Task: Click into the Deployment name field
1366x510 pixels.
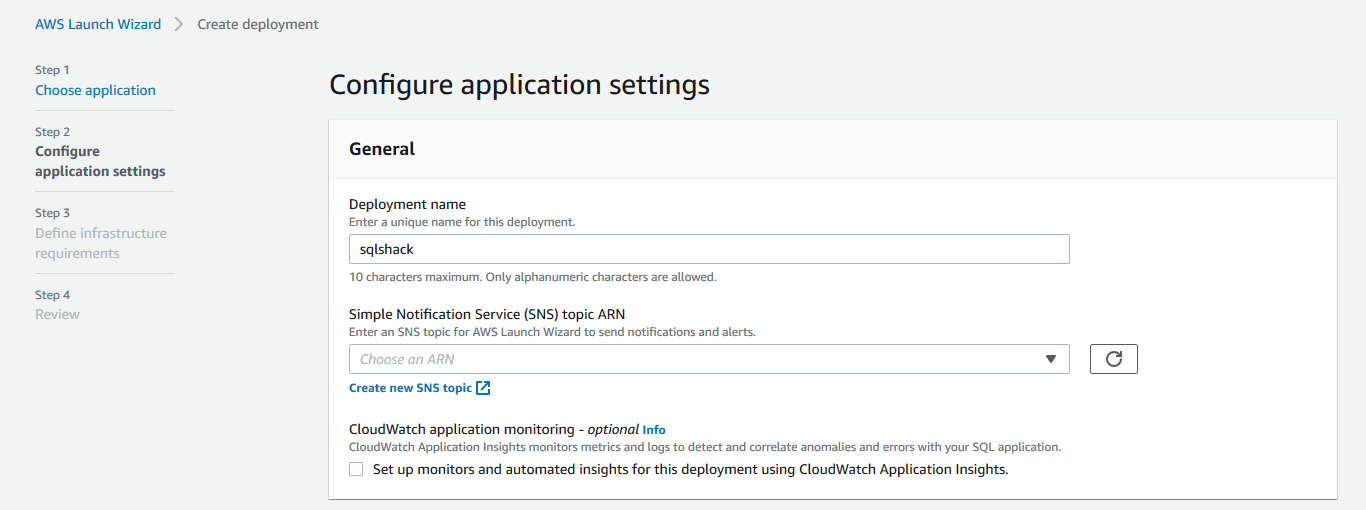Action: (x=708, y=249)
